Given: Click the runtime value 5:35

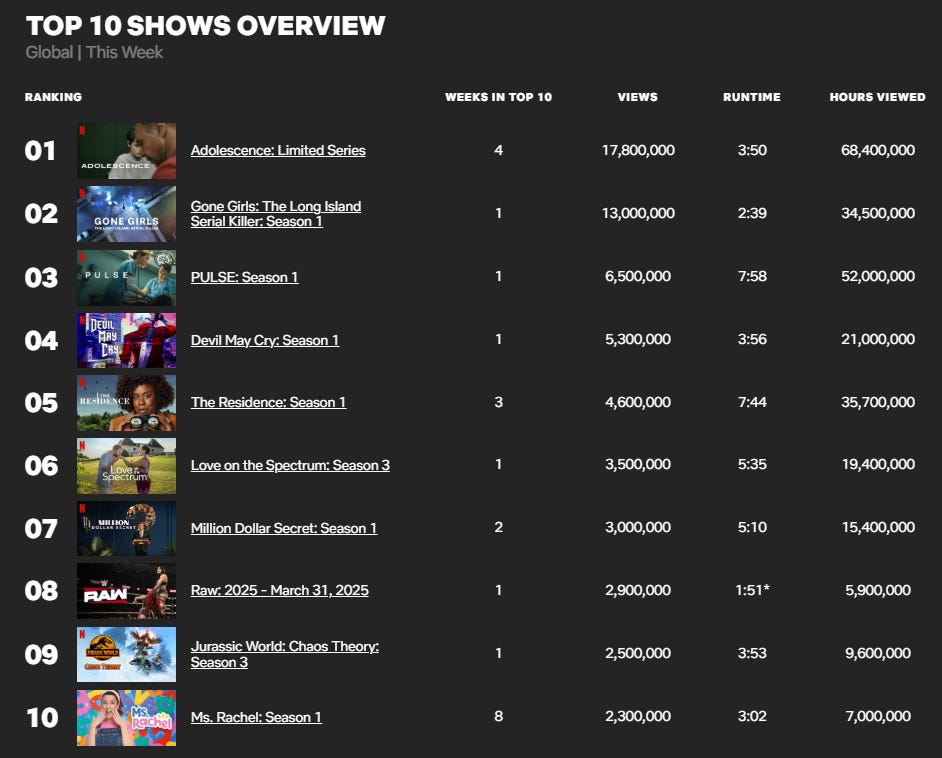Looking at the screenshot, I should click(752, 464).
